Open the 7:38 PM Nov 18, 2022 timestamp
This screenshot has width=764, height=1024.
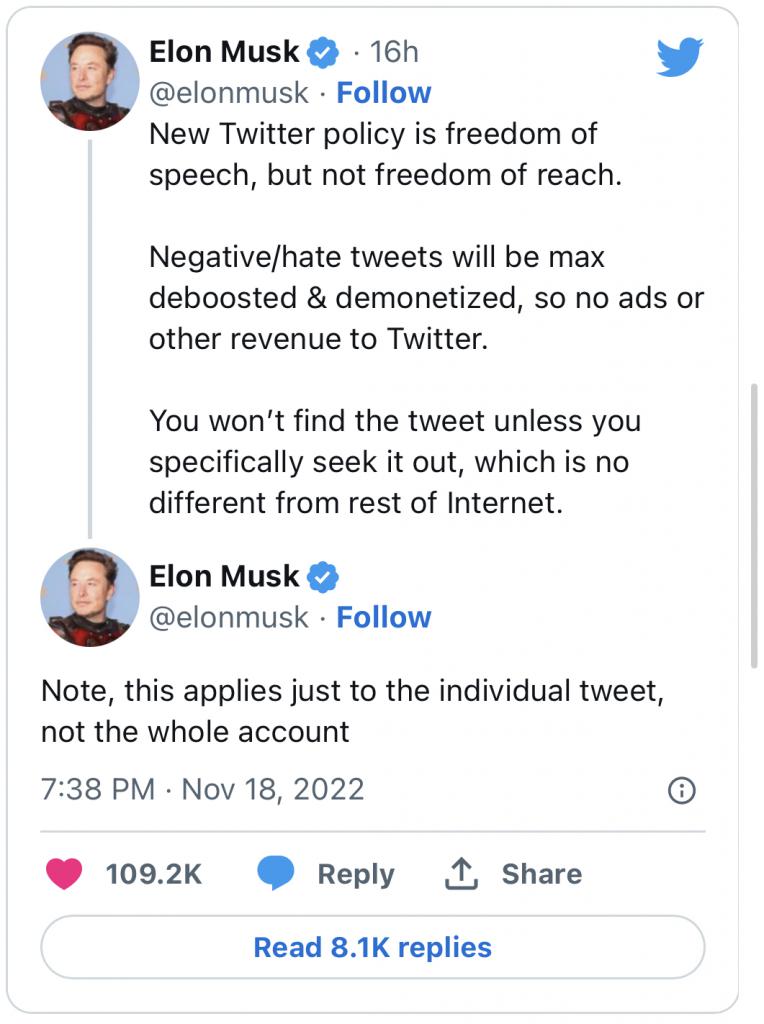202,789
